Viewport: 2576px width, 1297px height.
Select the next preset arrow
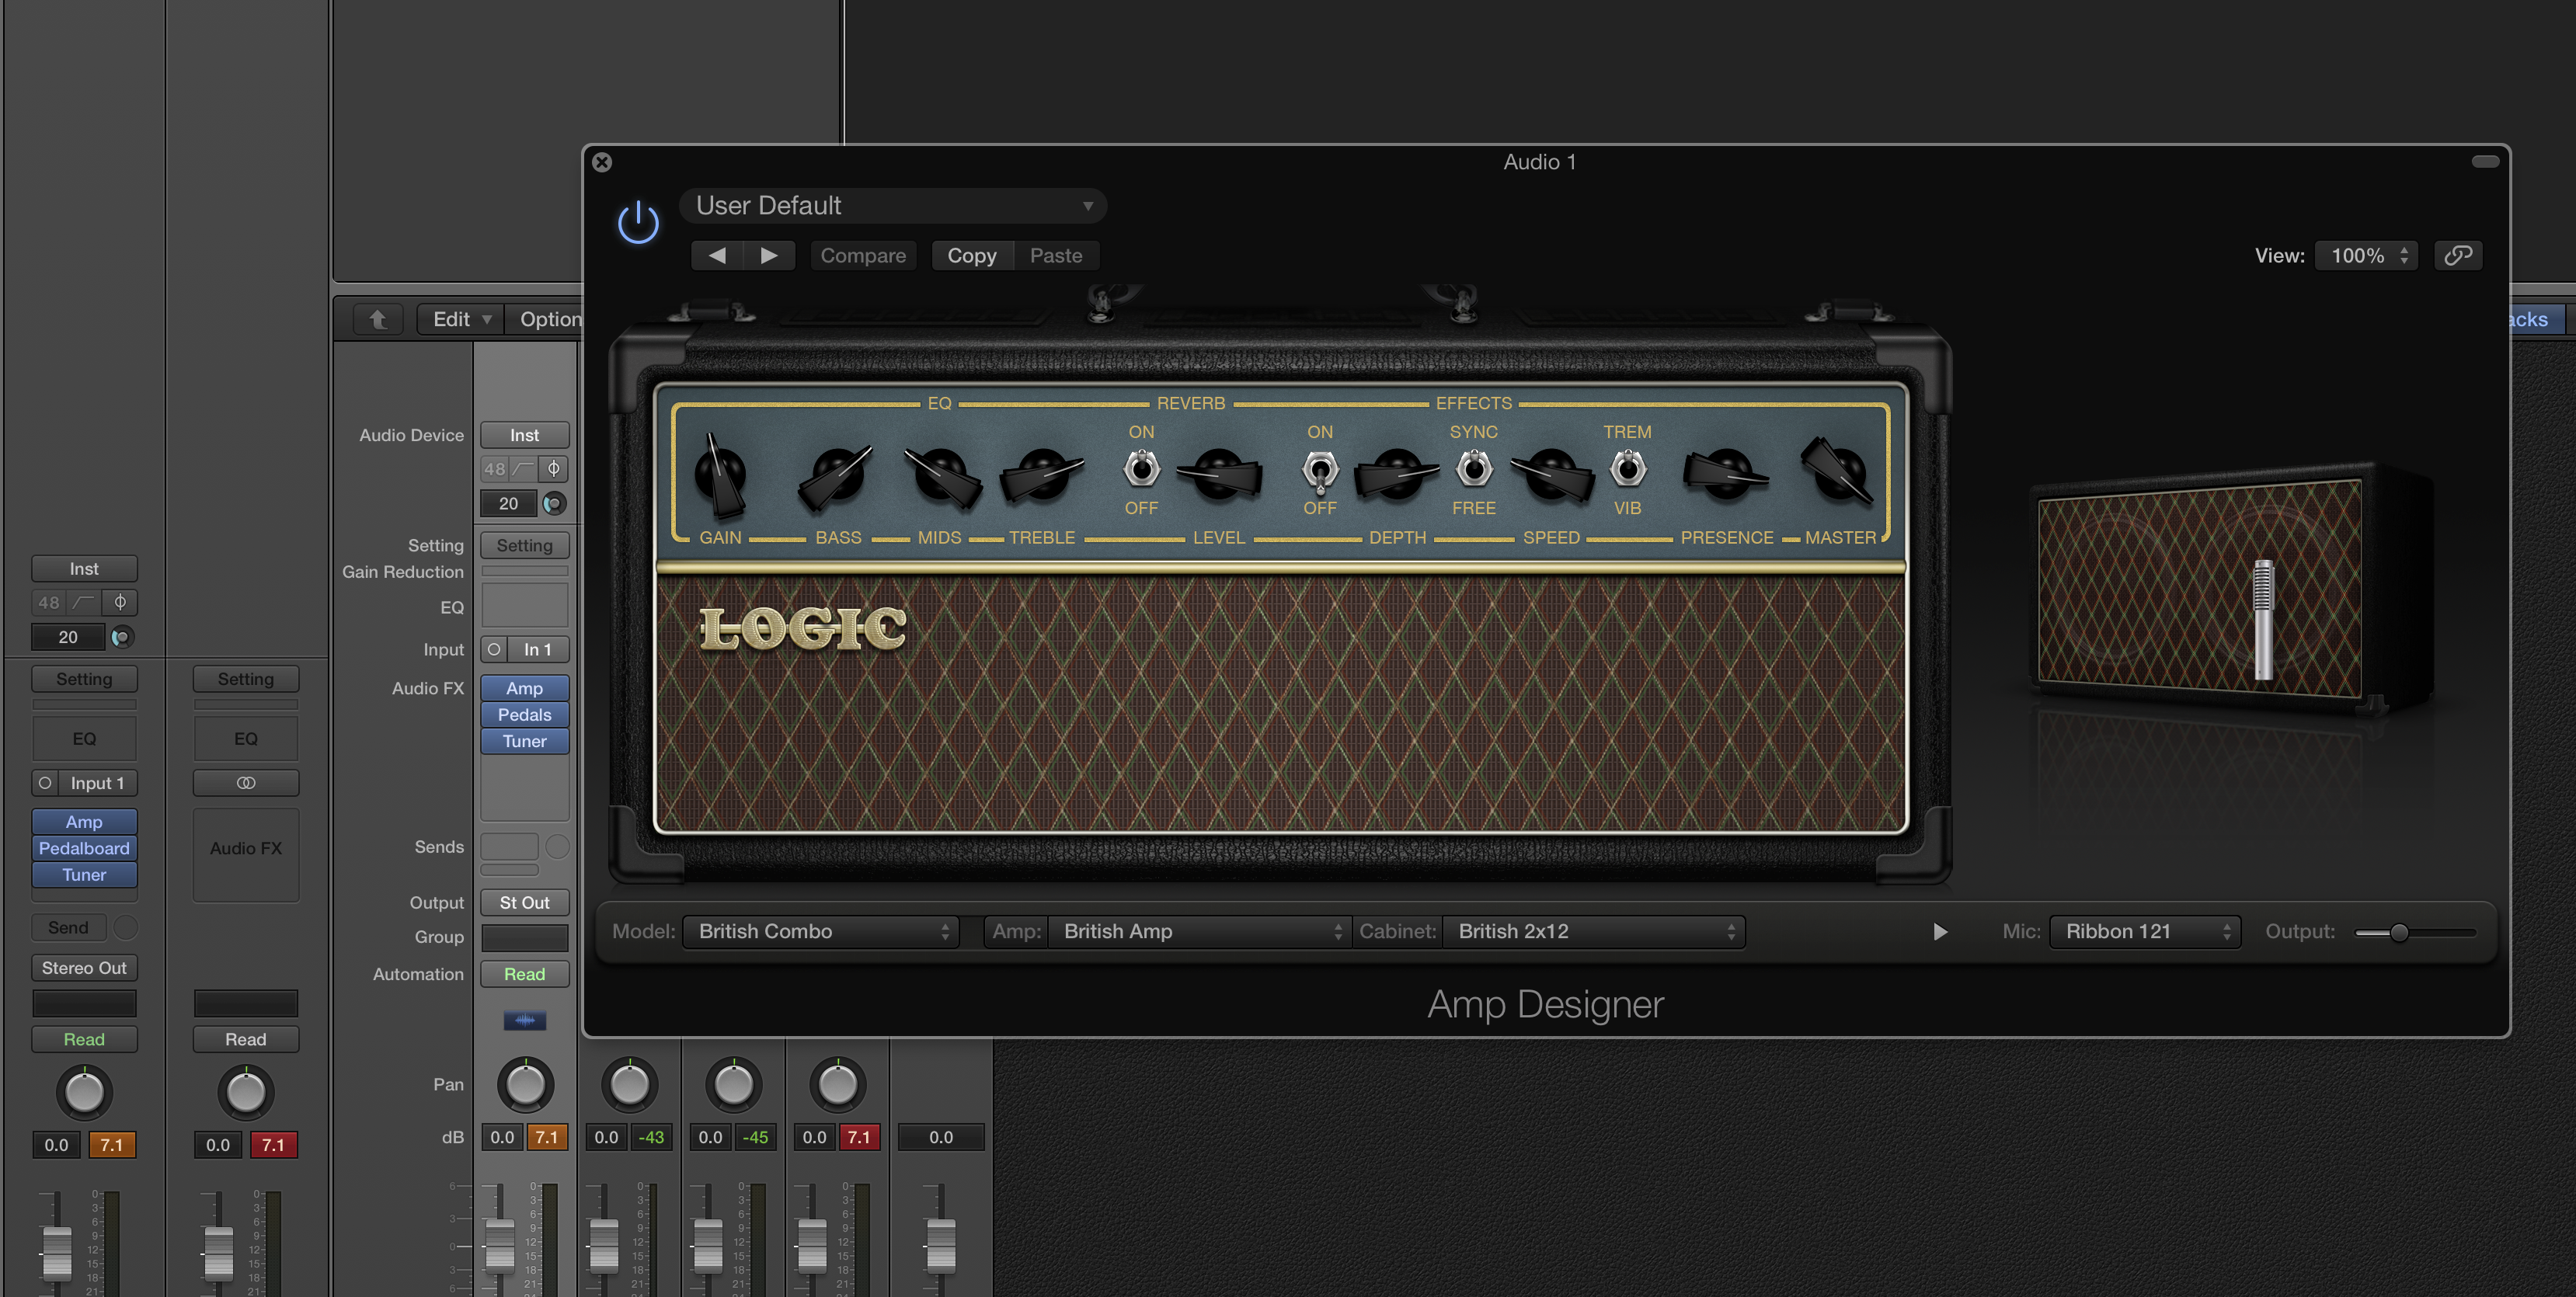pos(769,255)
